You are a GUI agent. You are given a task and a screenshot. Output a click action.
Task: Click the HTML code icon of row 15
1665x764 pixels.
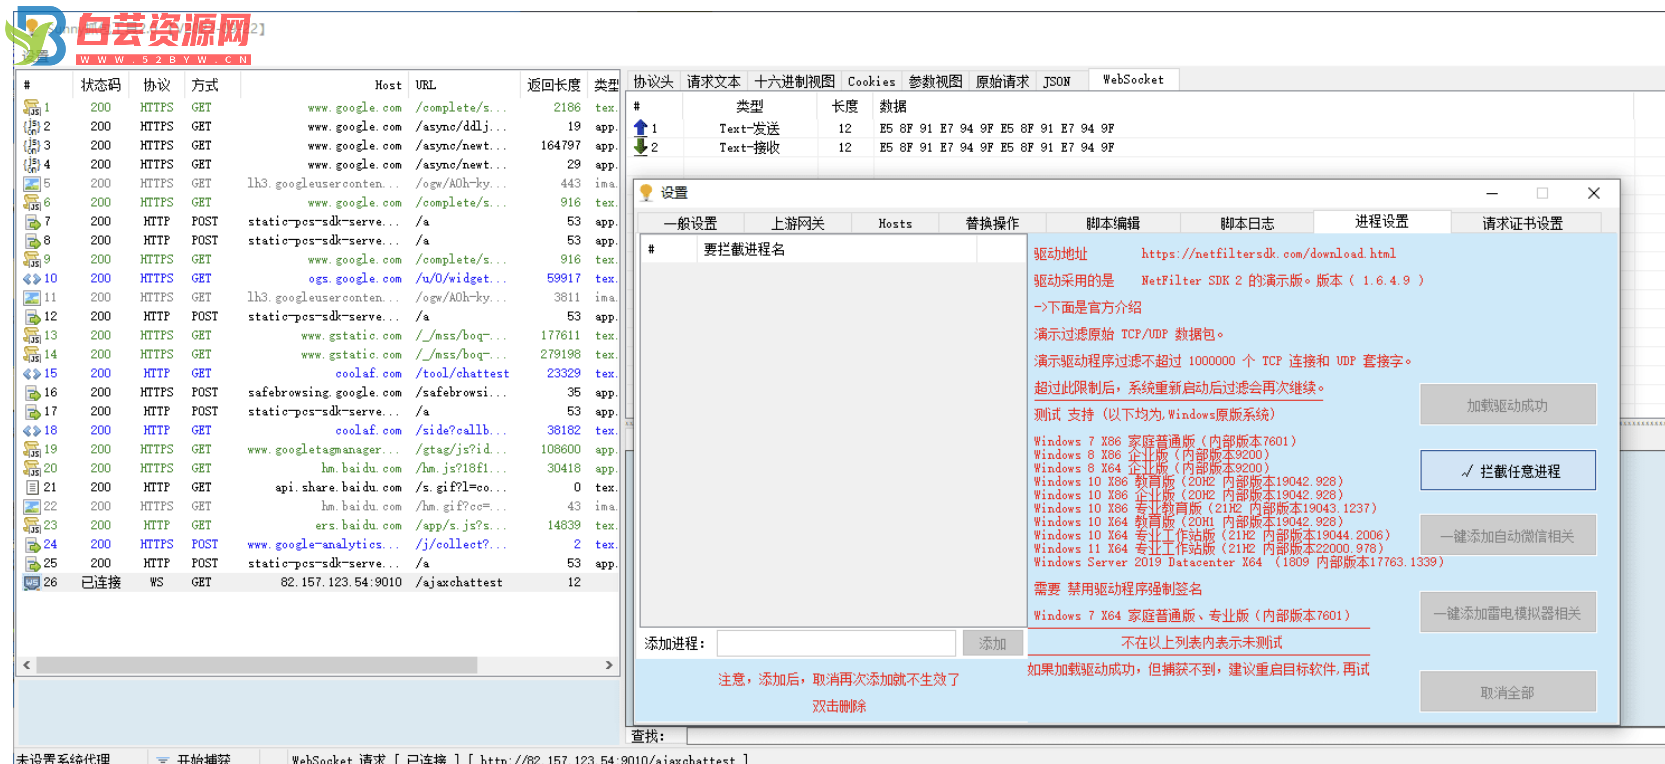pos(32,374)
